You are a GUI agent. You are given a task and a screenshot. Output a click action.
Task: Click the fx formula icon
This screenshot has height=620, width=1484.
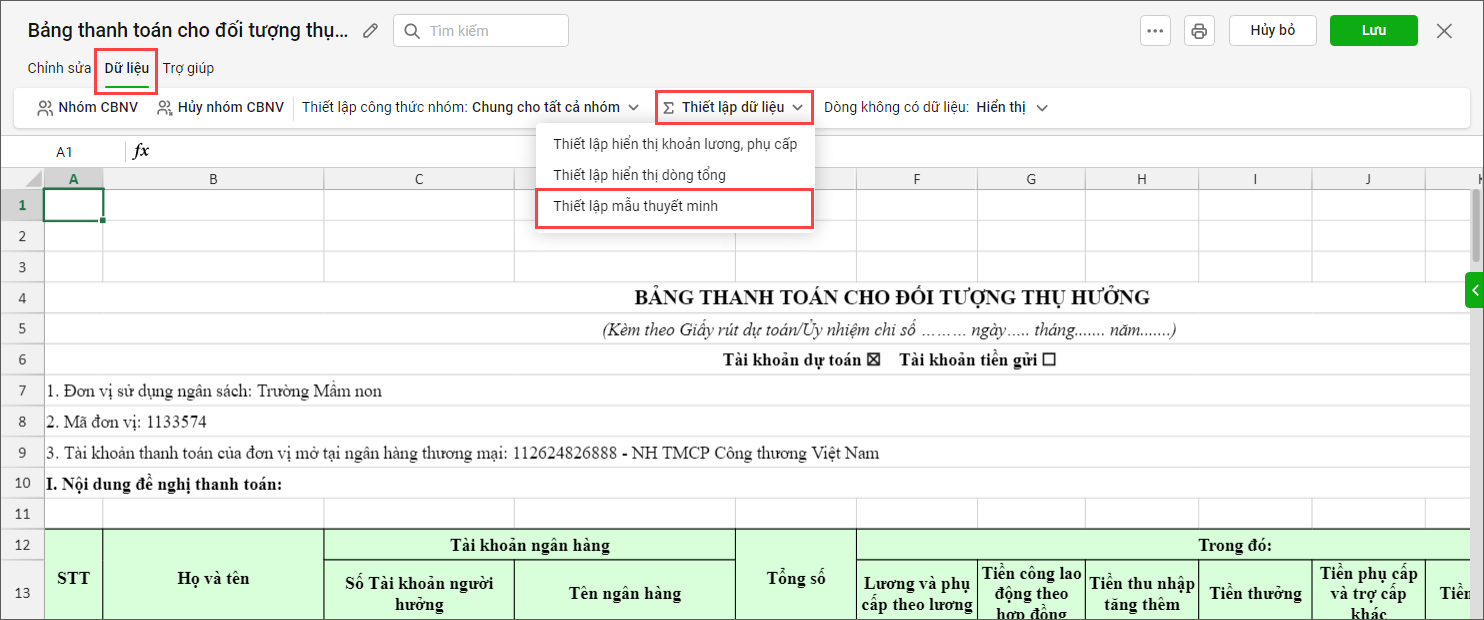(141, 151)
